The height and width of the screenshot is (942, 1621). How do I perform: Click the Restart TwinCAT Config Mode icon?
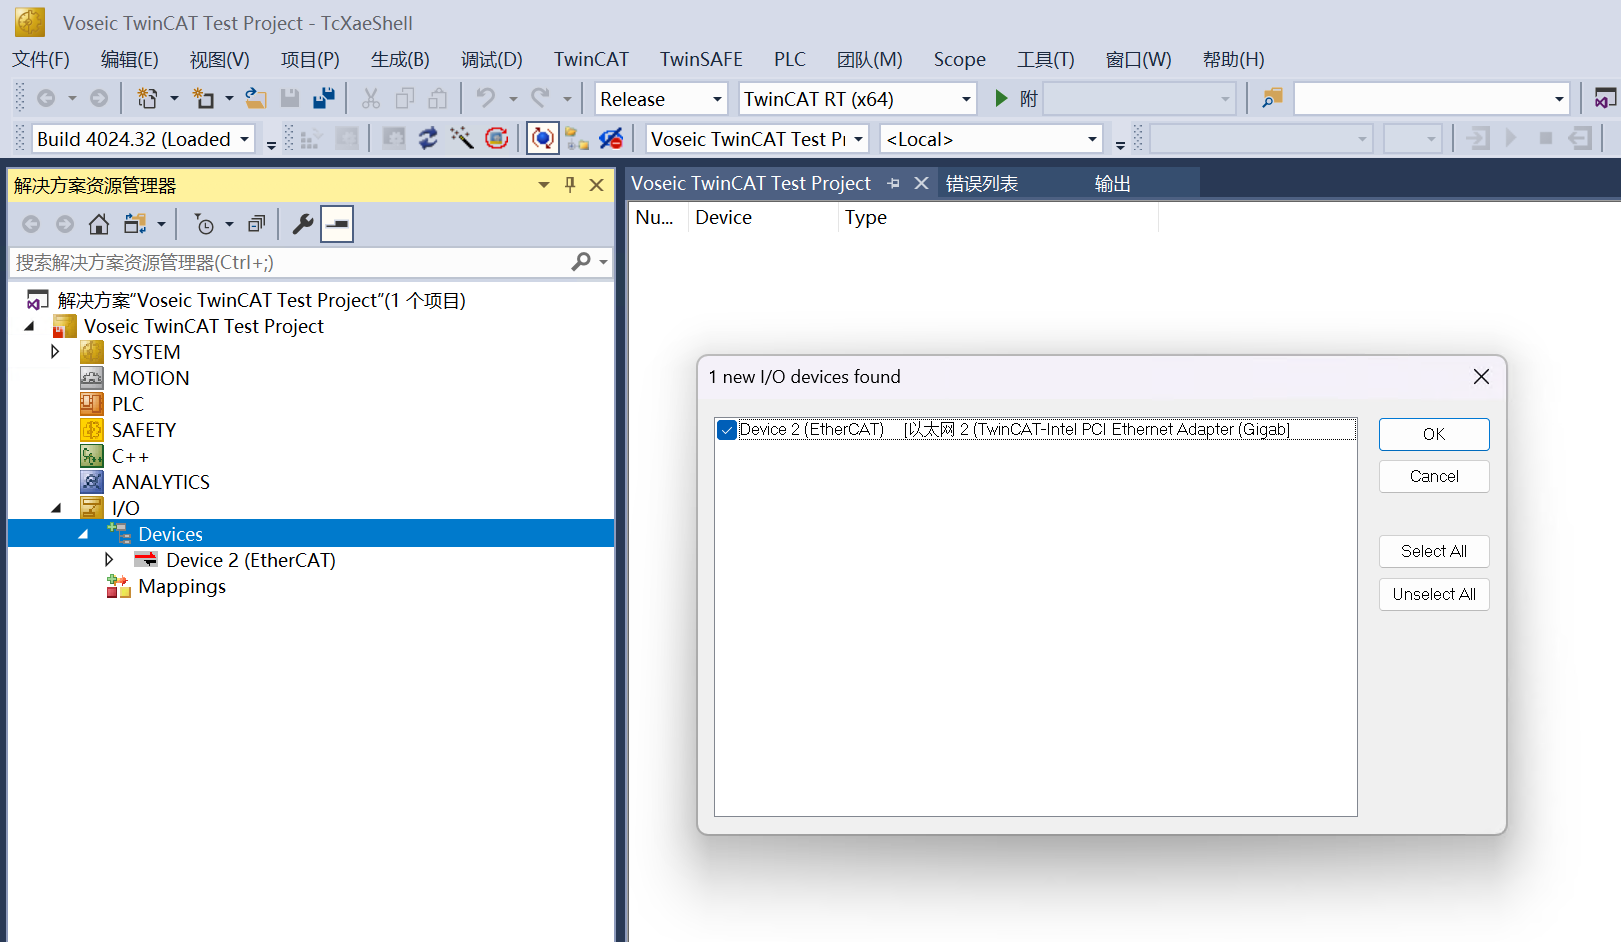point(394,138)
